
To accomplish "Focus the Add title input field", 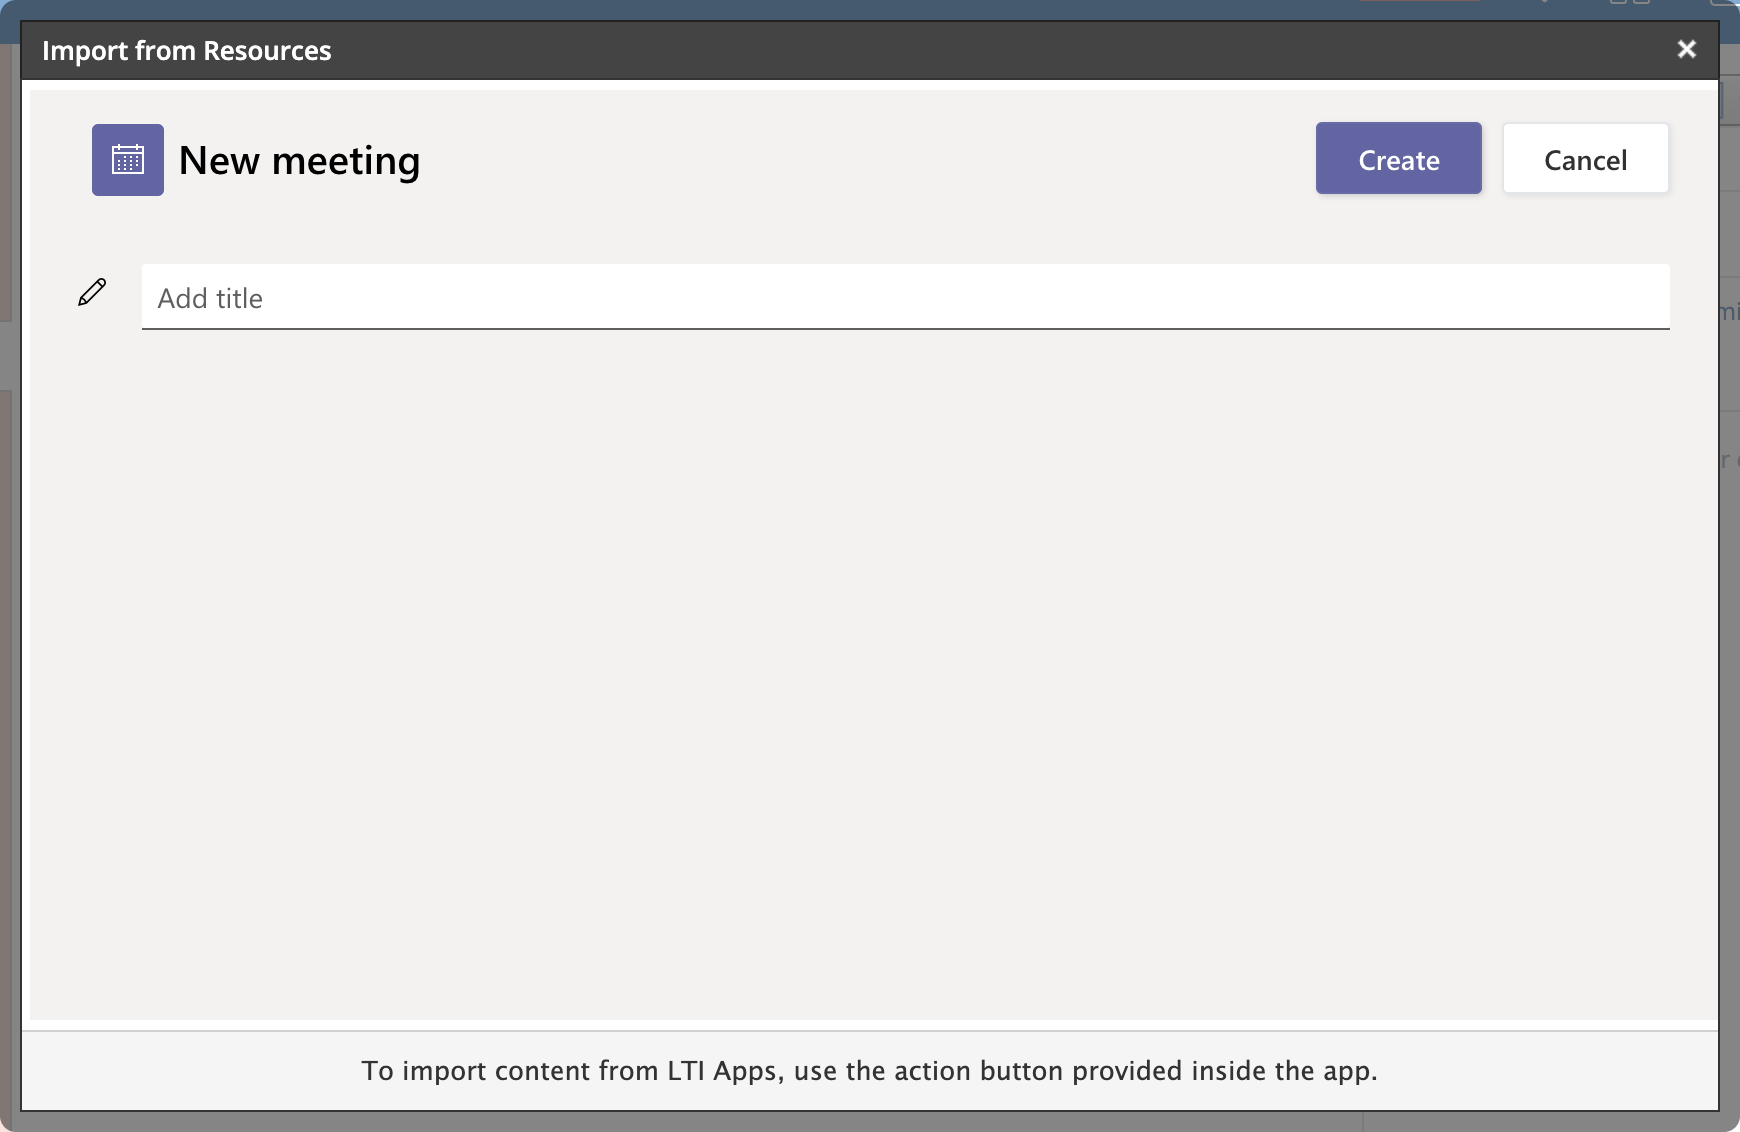I will 905,297.
